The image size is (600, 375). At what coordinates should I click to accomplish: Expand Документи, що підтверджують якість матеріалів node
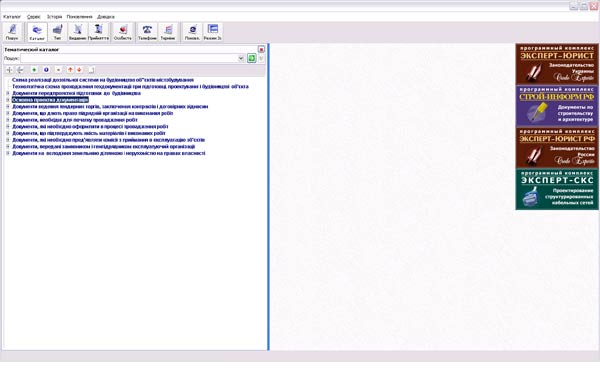[x=8, y=133]
